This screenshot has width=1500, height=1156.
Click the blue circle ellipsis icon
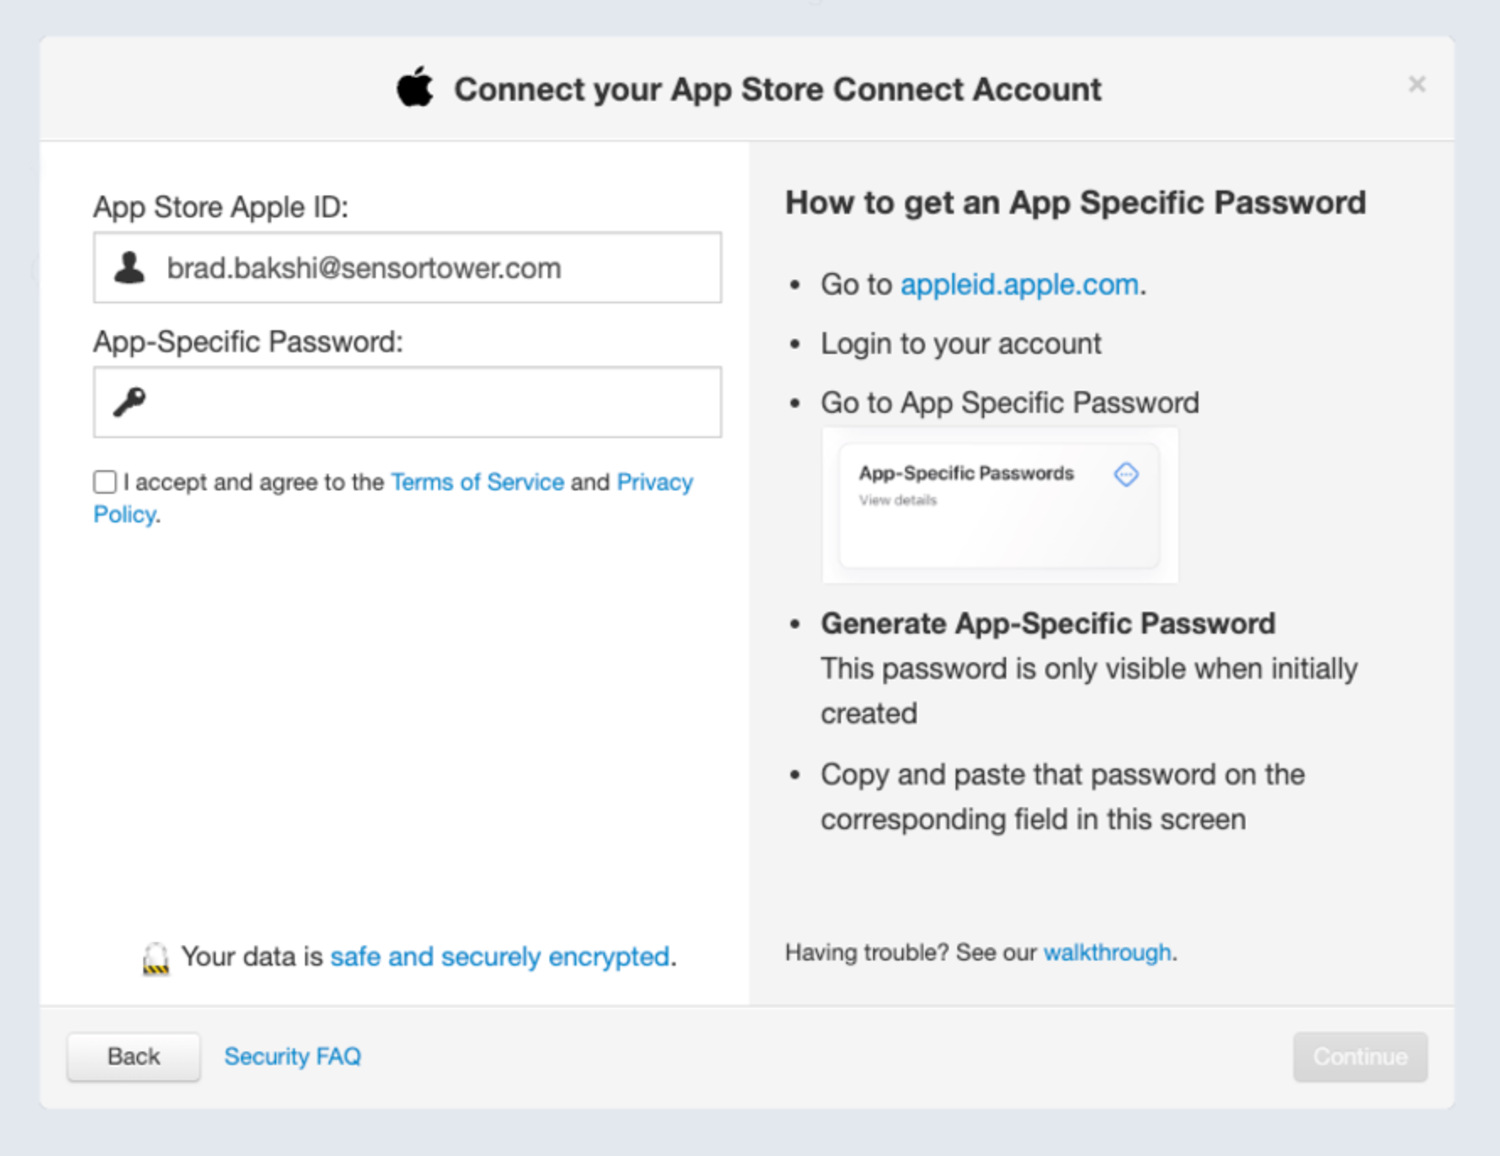(1126, 475)
